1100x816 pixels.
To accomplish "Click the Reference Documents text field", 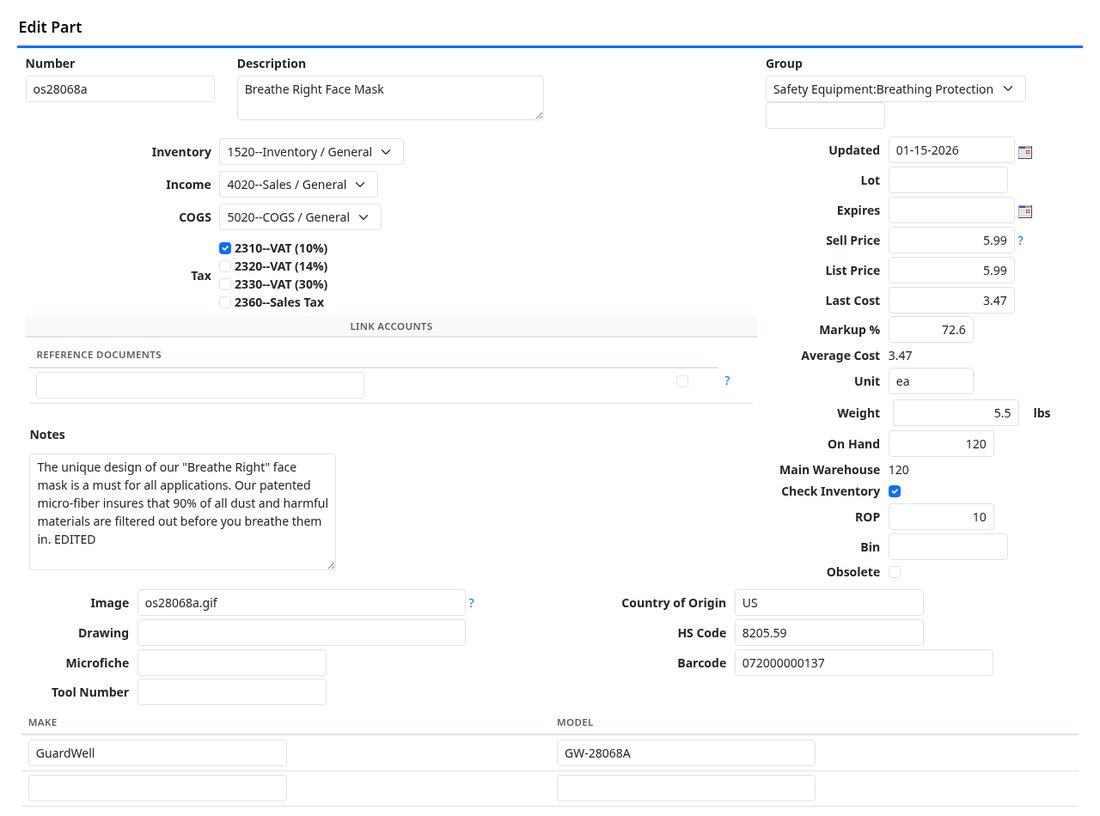I will coord(200,385).
